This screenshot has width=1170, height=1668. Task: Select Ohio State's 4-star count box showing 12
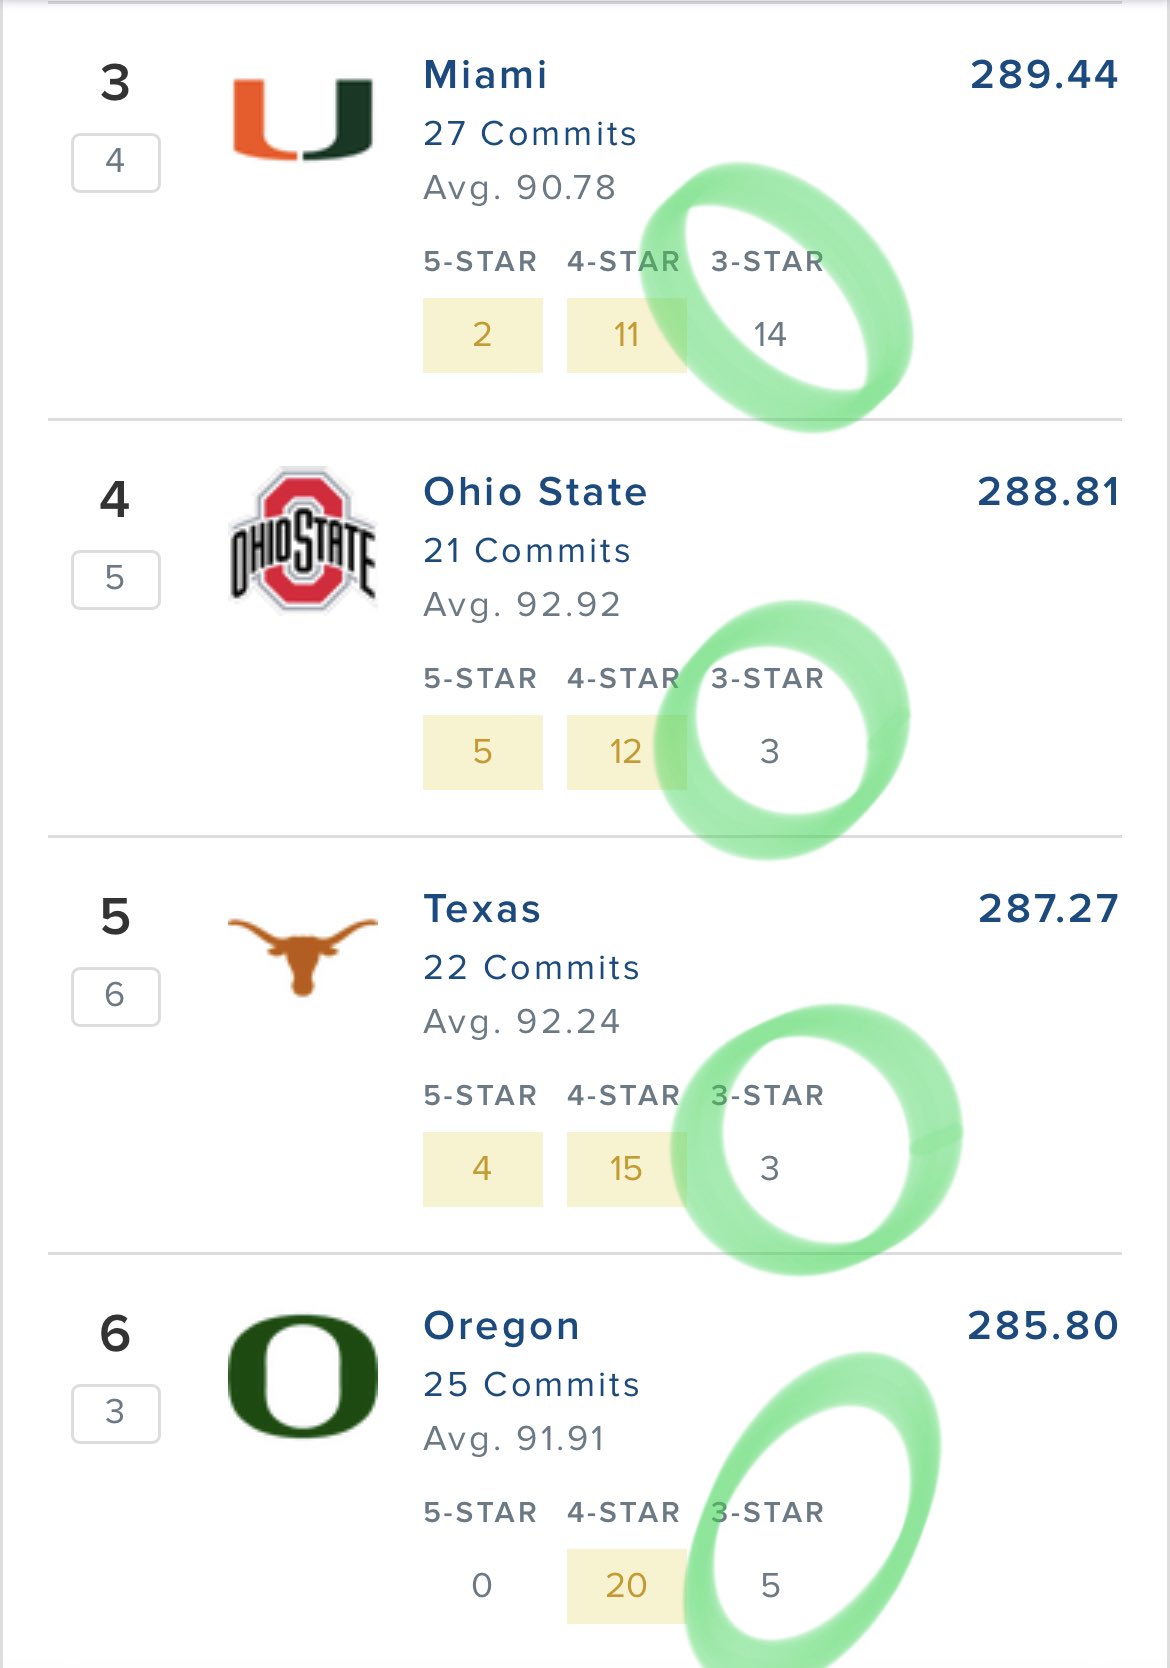[627, 752]
